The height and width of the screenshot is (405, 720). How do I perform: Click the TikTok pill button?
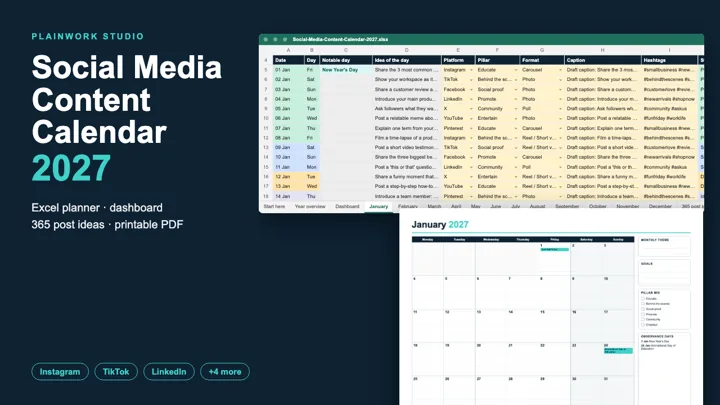pos(116,371)
